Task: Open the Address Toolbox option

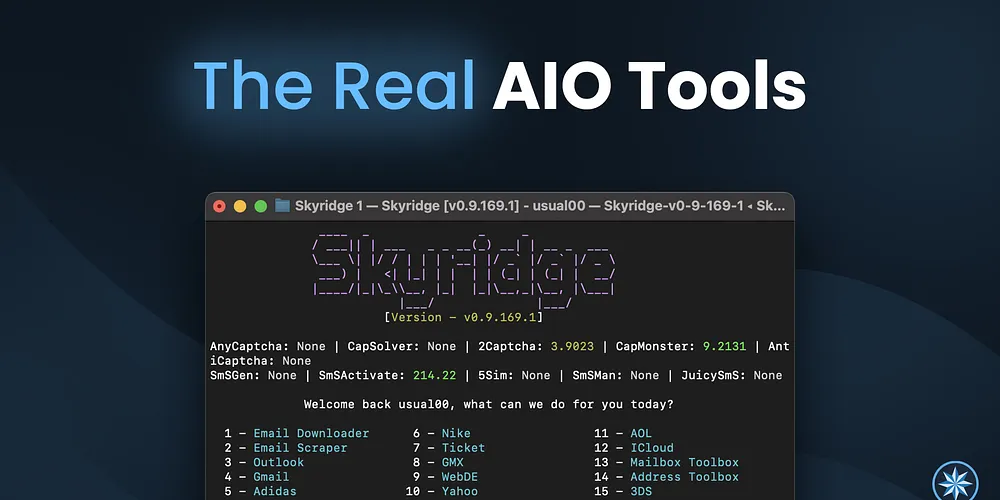Action: (684, 477)
